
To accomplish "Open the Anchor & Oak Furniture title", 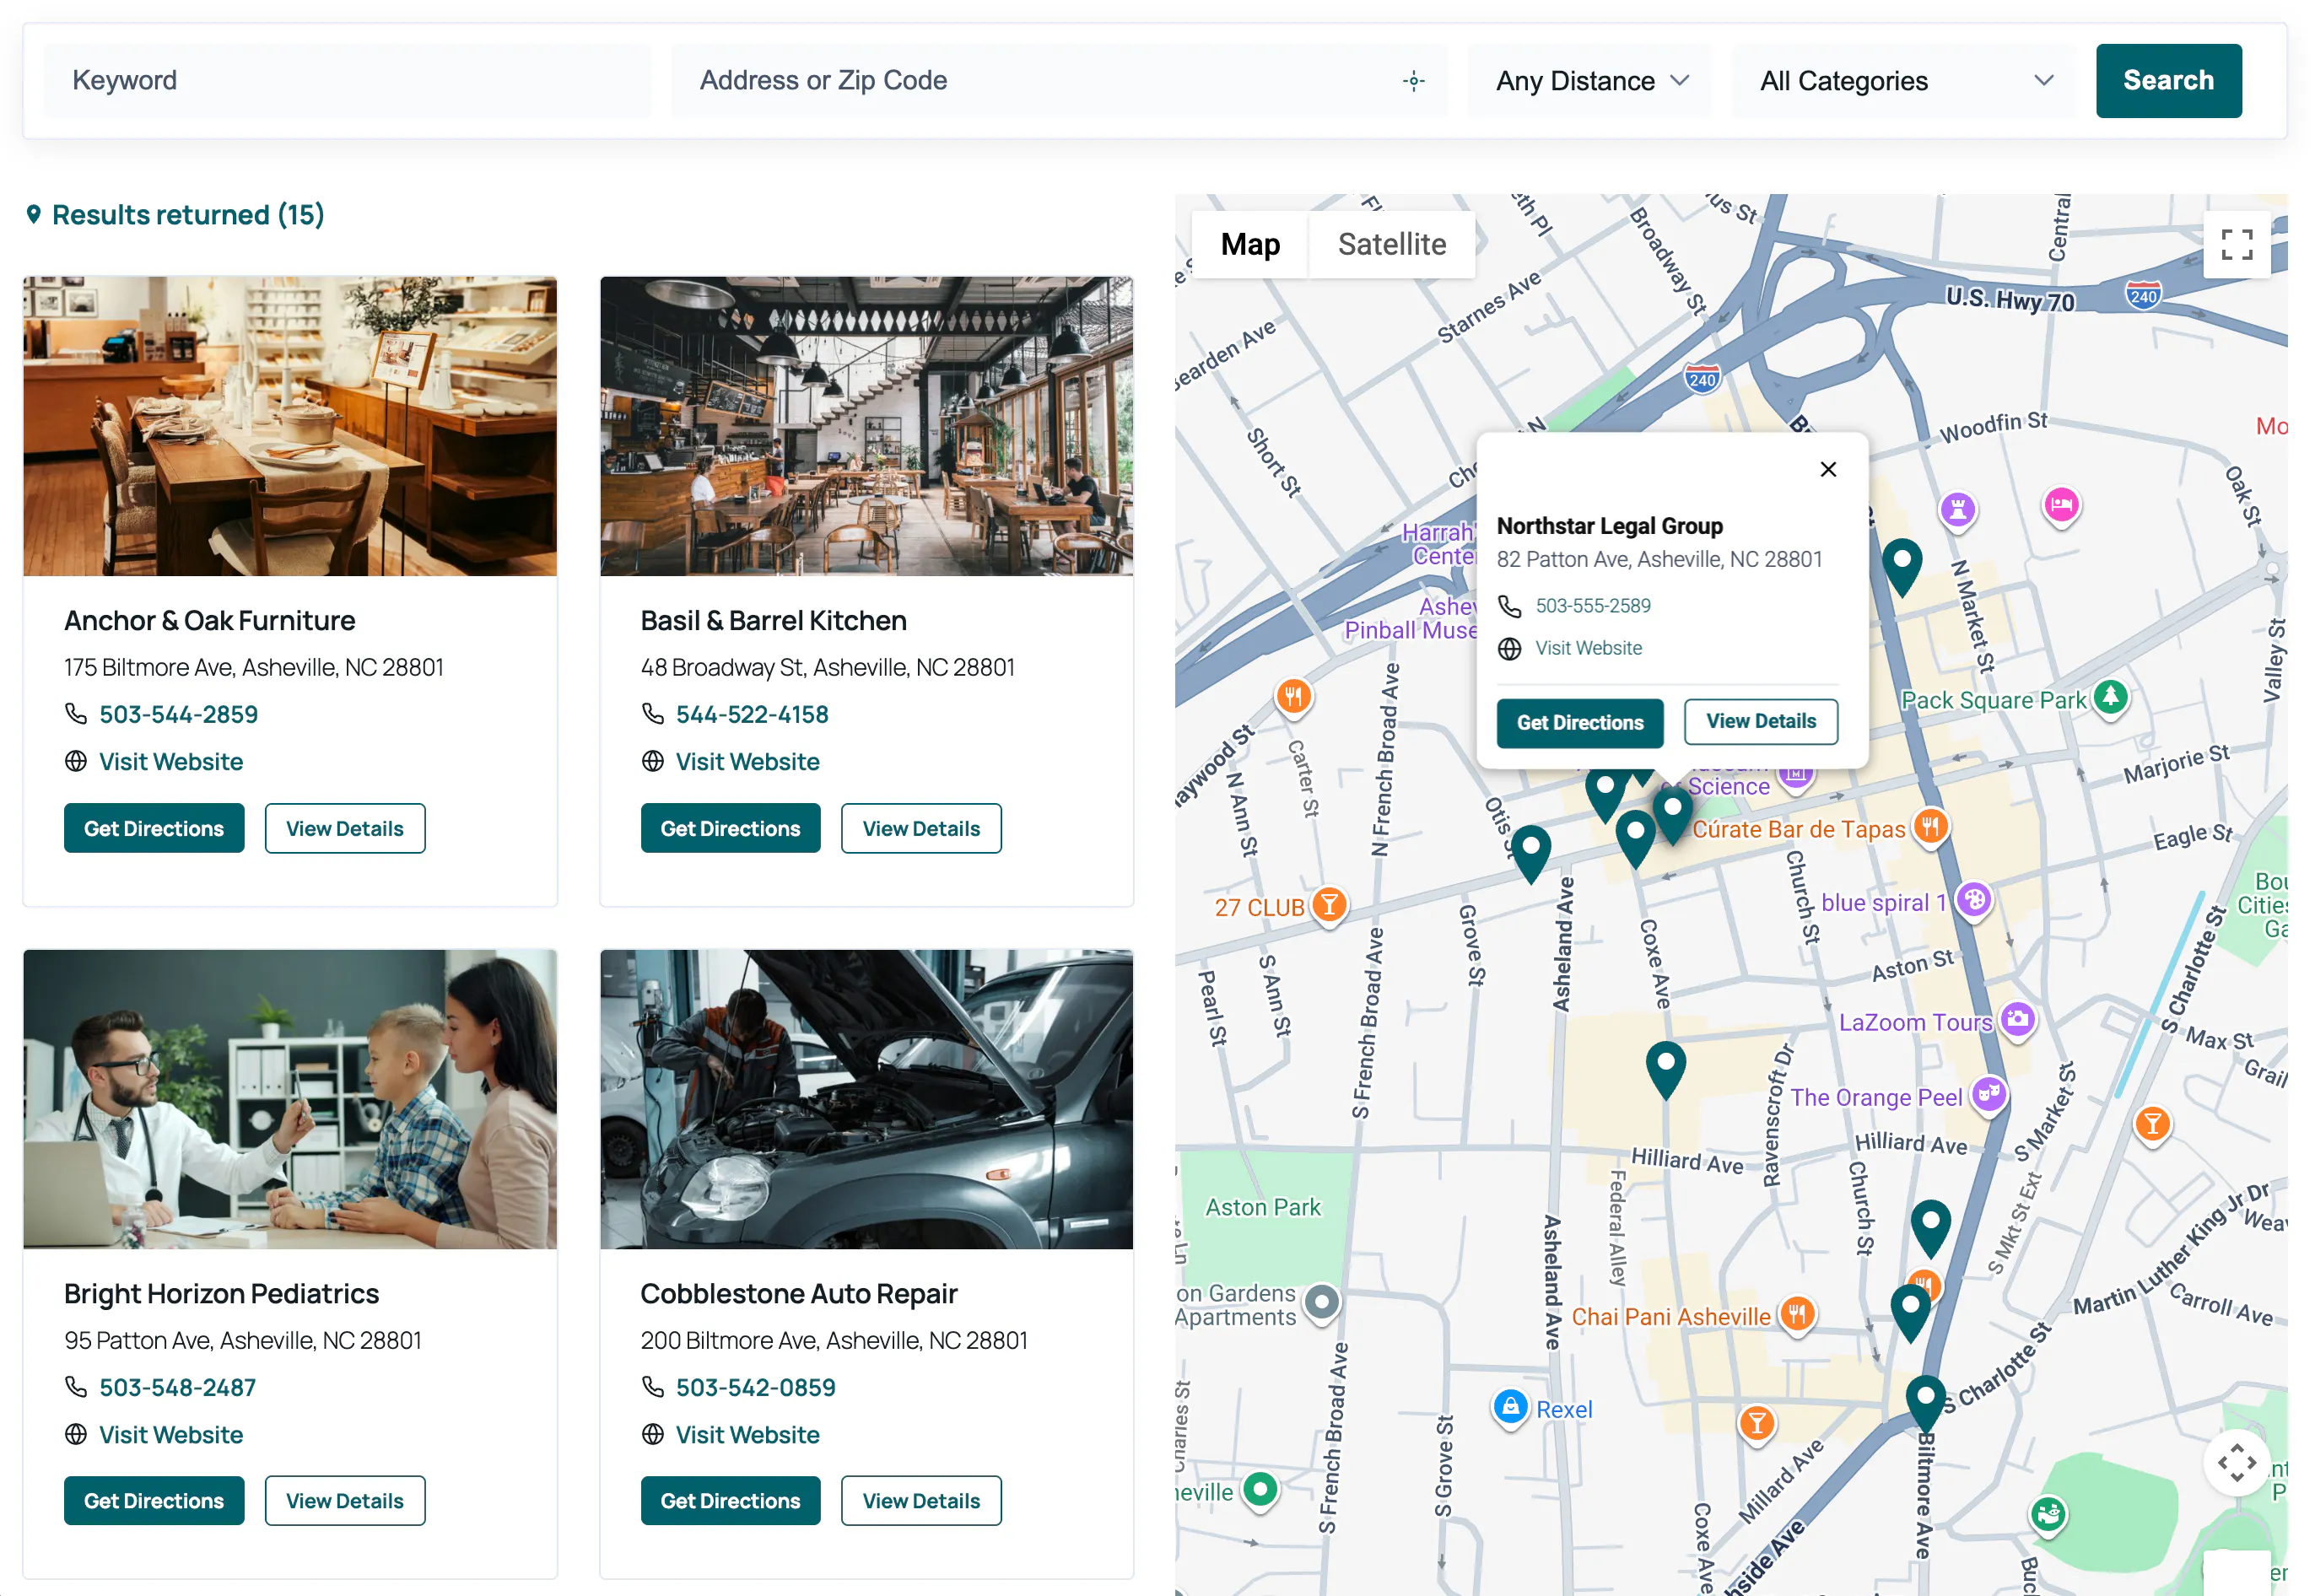I will tap(210, 621).
